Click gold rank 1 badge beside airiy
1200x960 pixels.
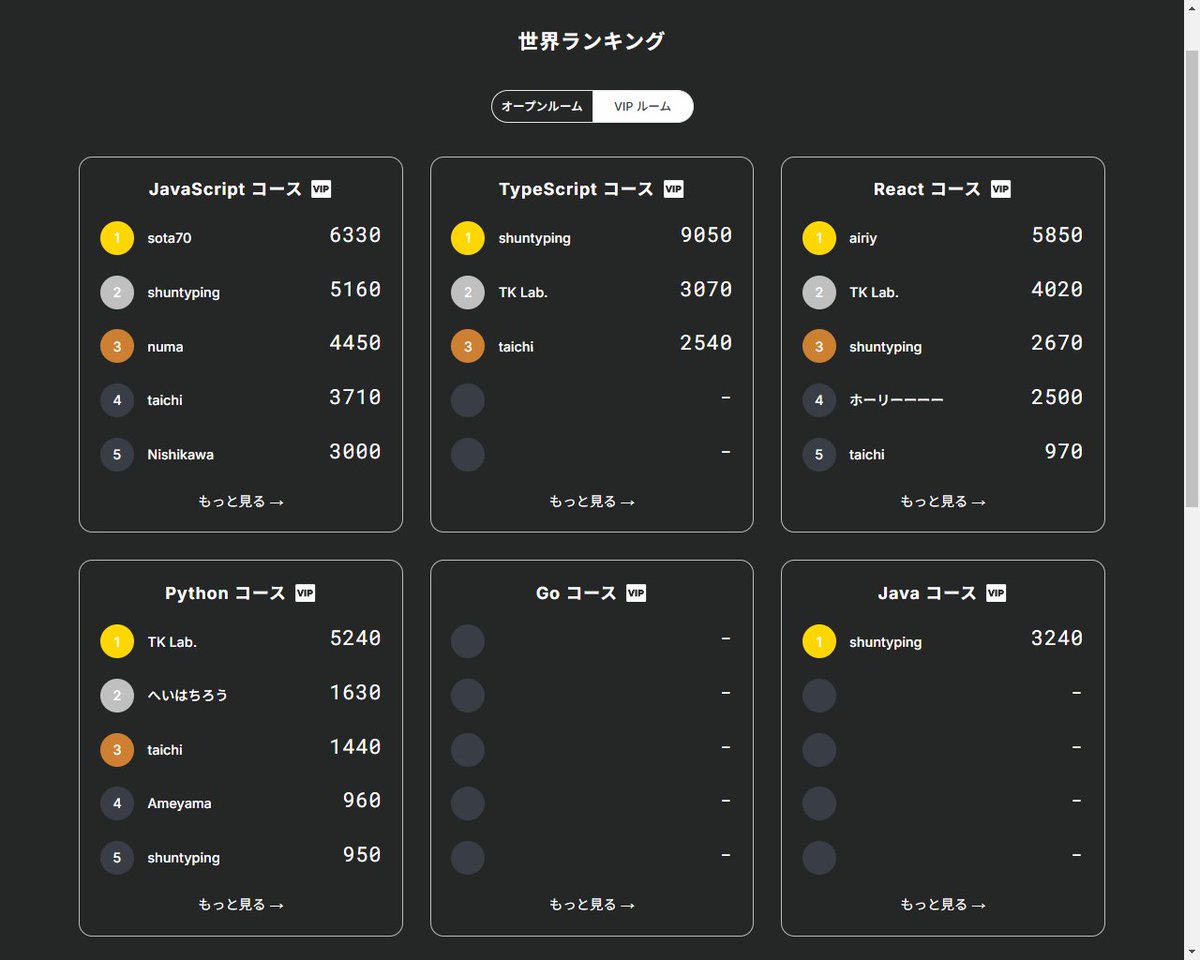click(x=819, y=238)
